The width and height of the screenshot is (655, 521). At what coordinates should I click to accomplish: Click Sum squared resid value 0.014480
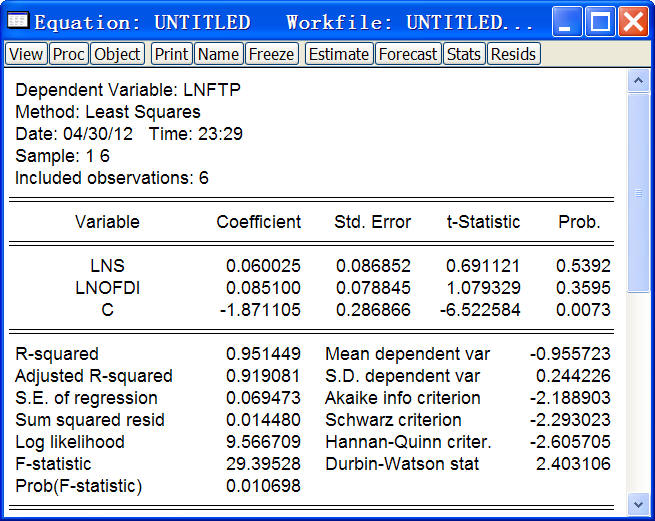[263, 420]
